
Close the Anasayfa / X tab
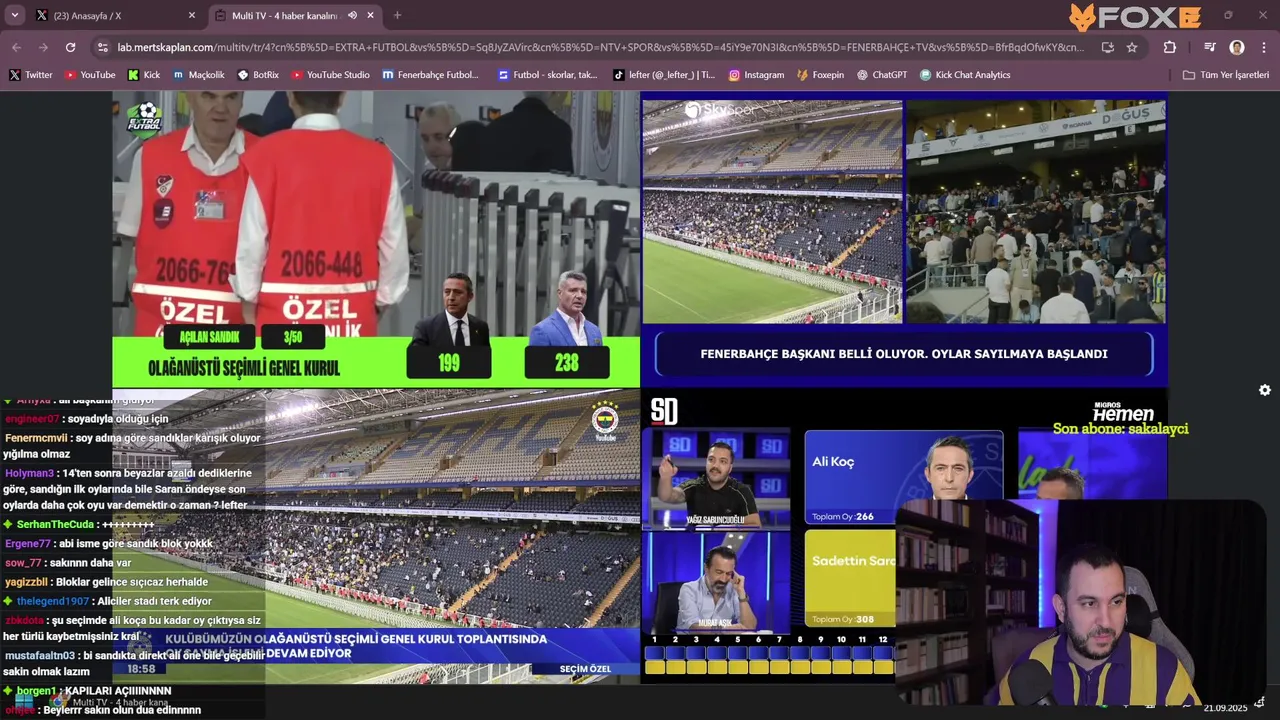coord(192,15)
